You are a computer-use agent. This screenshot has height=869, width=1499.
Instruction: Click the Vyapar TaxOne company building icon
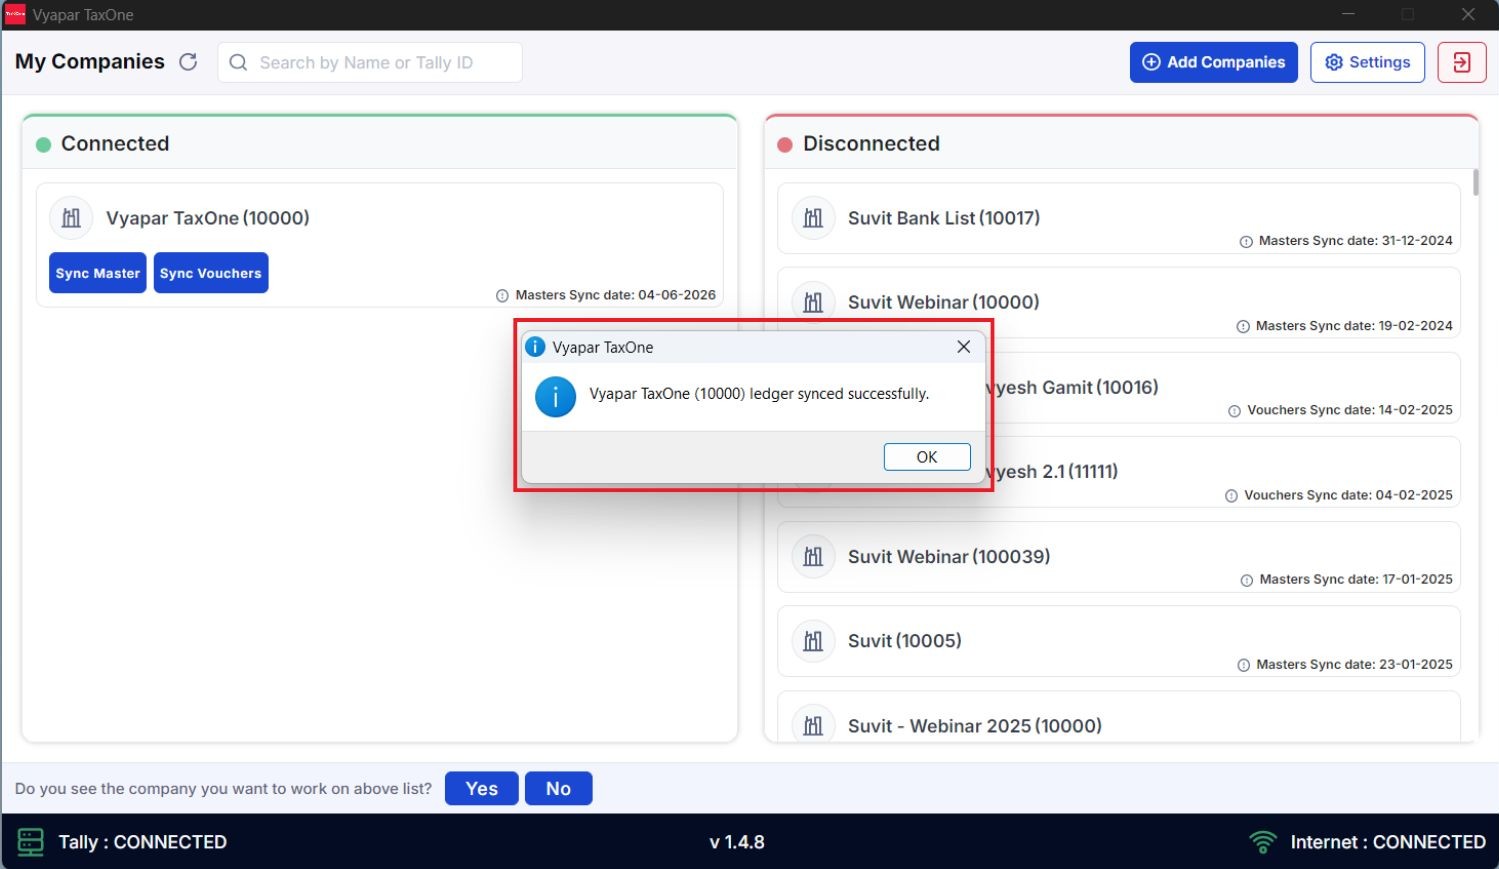point(71,218)
